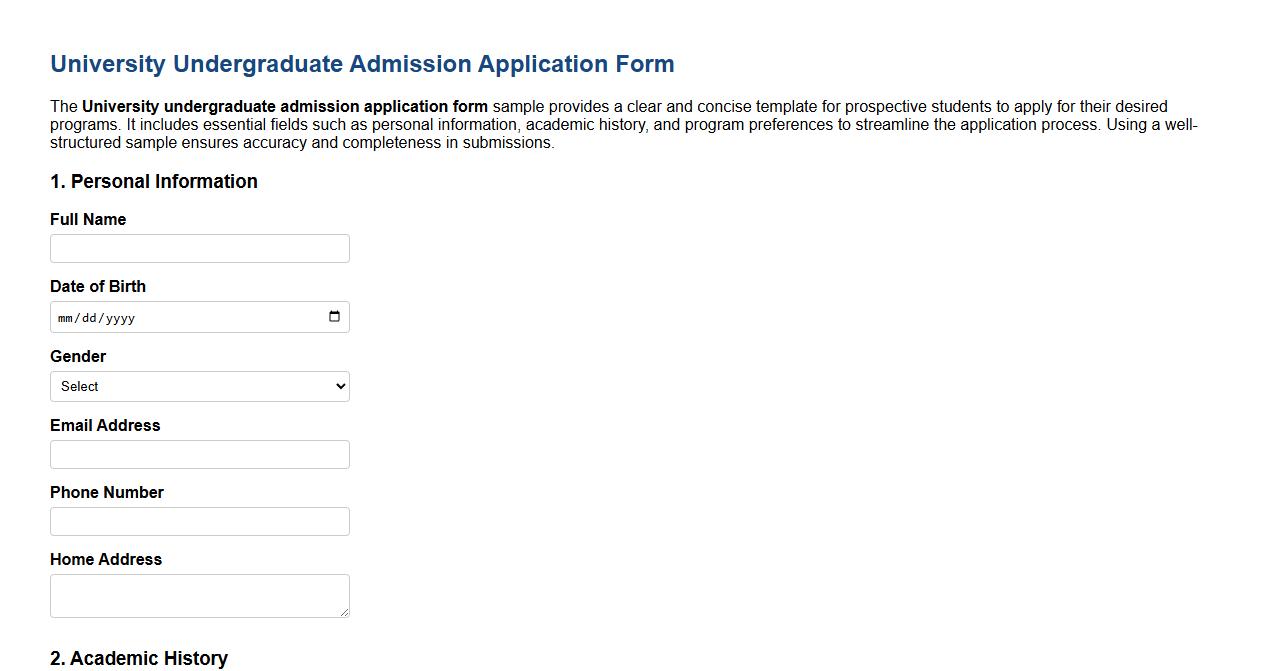
Task: Select the bolded application form text
Action: tap(285, 106)
